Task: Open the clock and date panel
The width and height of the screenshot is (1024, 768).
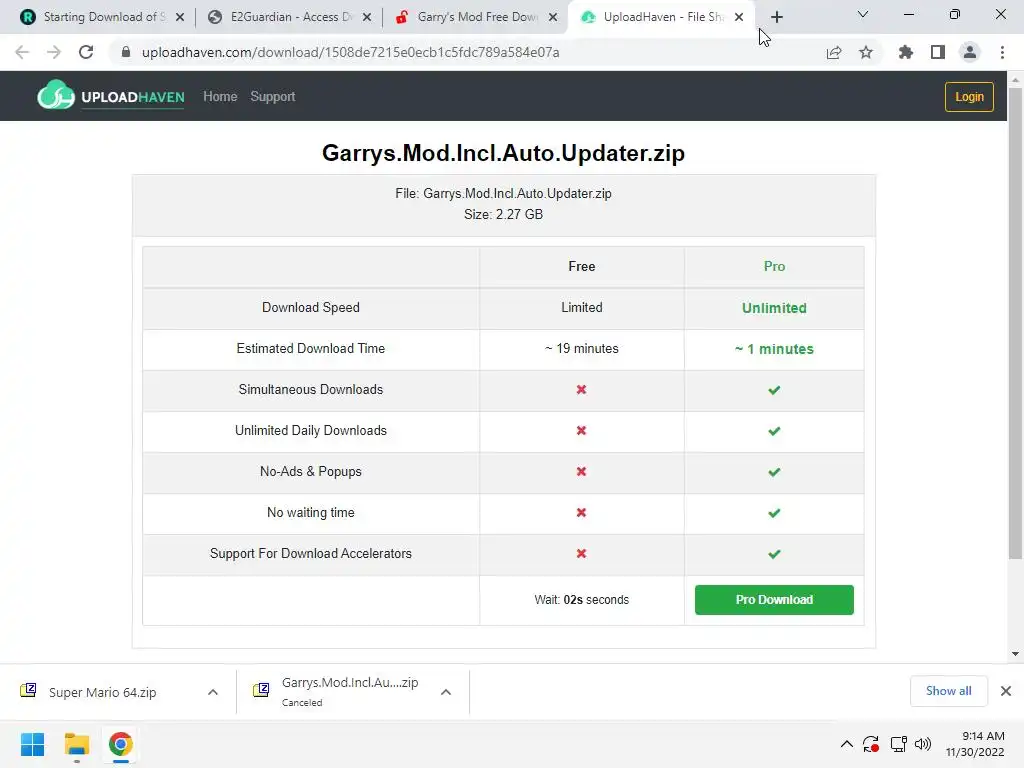Action: [x=975, y=744]
